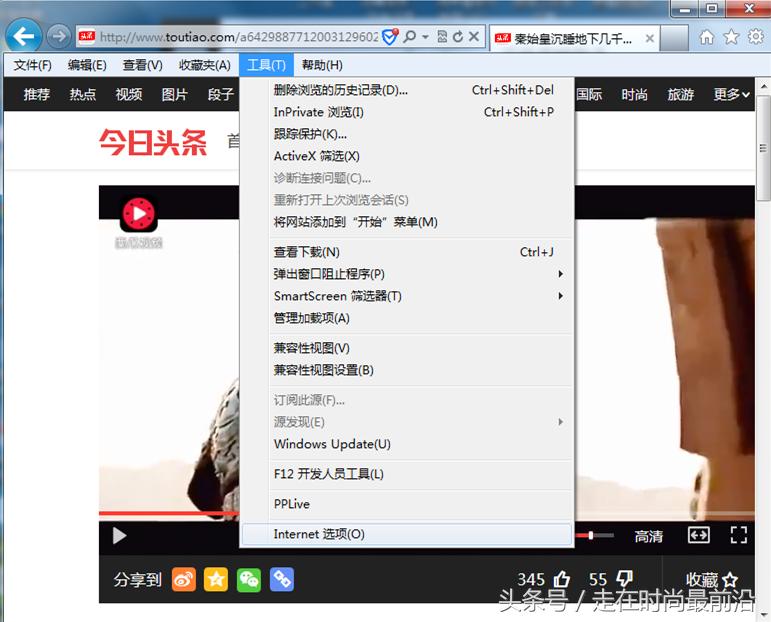Open the 查看(V) menu
This screenshot has width=771, height=622.
coord(143,65)
